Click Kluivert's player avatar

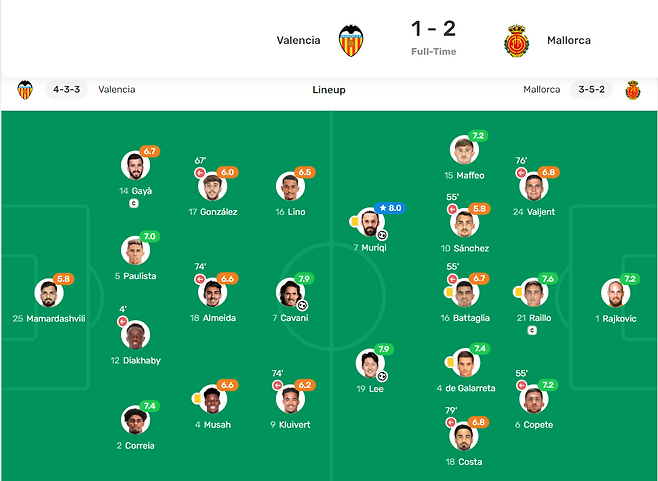coord(290,399)
